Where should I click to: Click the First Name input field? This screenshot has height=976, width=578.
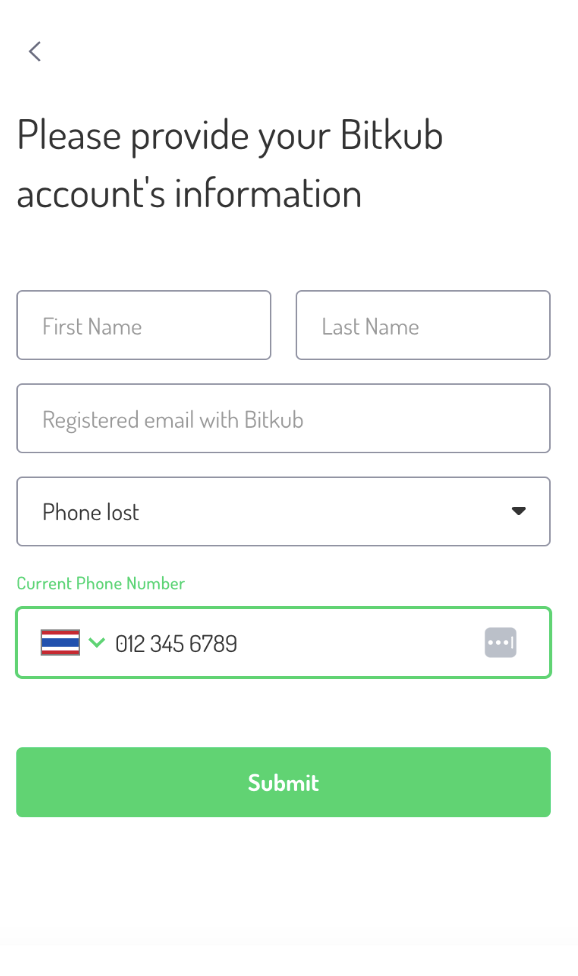pos(143,325)
